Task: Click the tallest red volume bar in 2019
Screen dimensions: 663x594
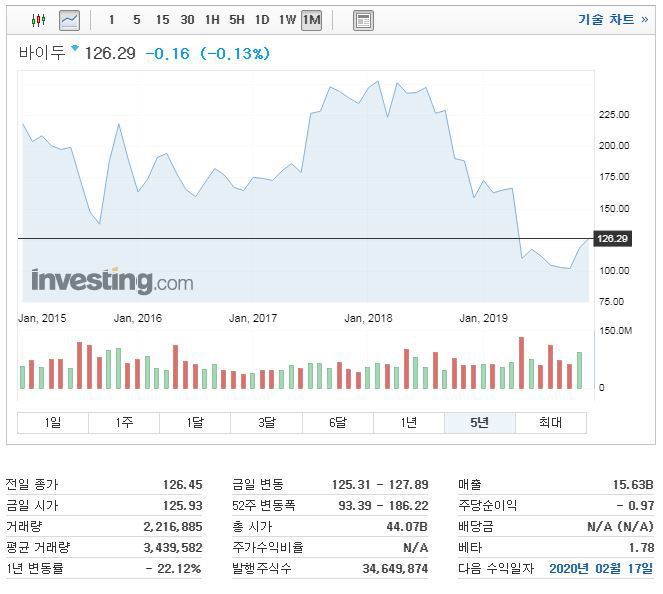Action: coord(521,363)
